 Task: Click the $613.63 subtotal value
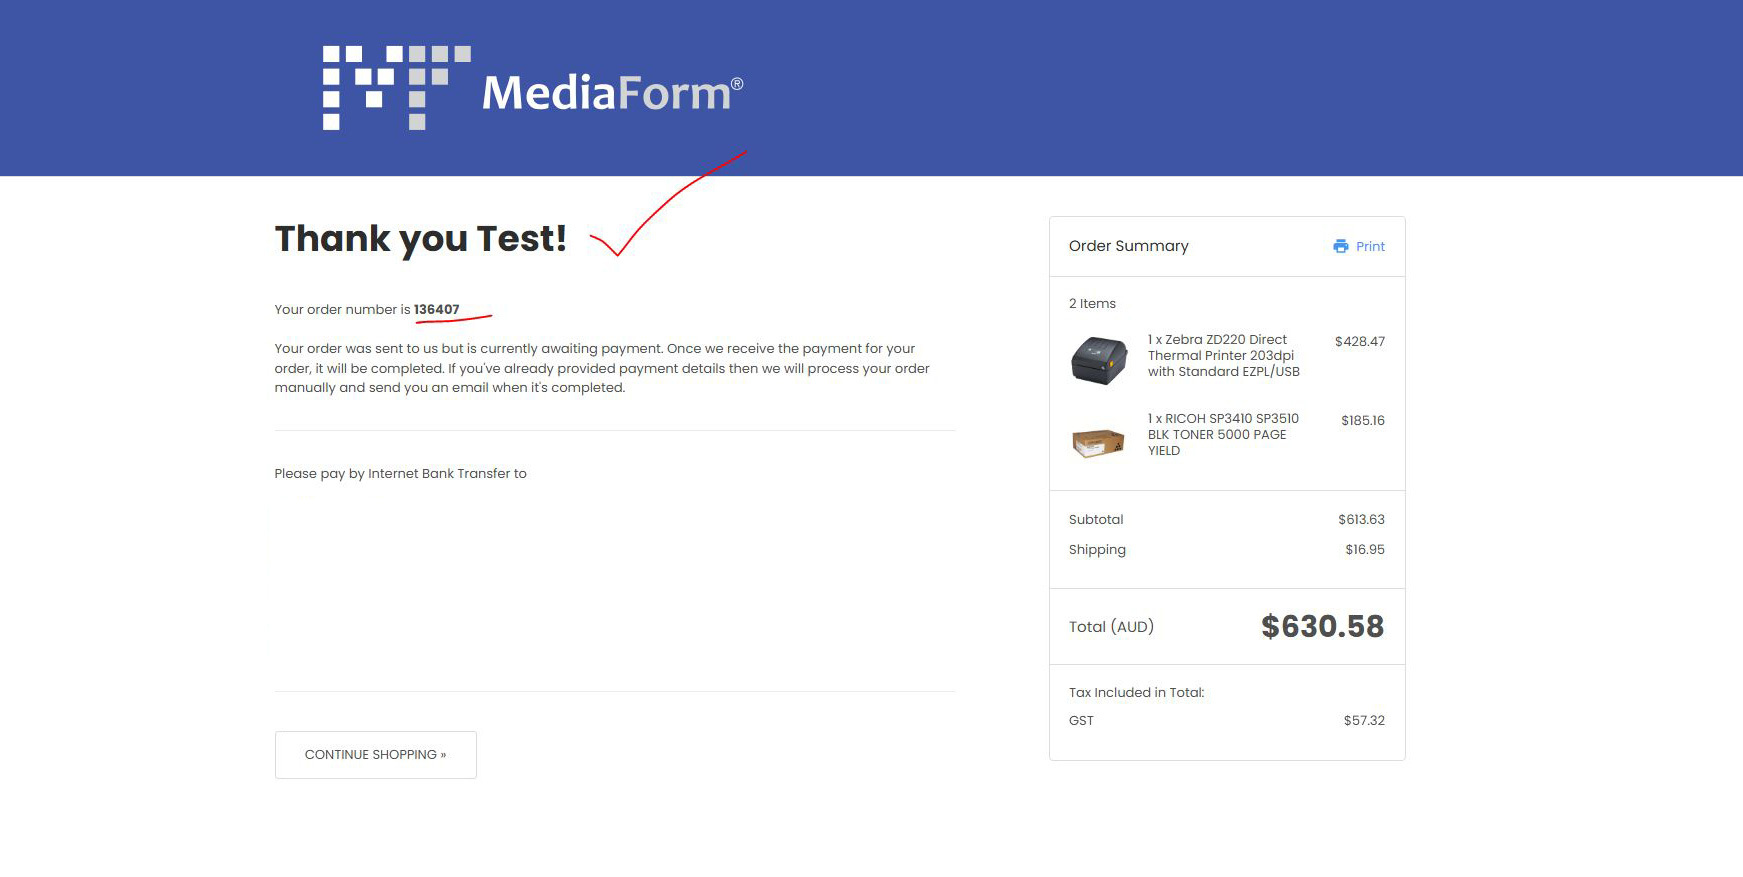click(x=1361, y=519)
